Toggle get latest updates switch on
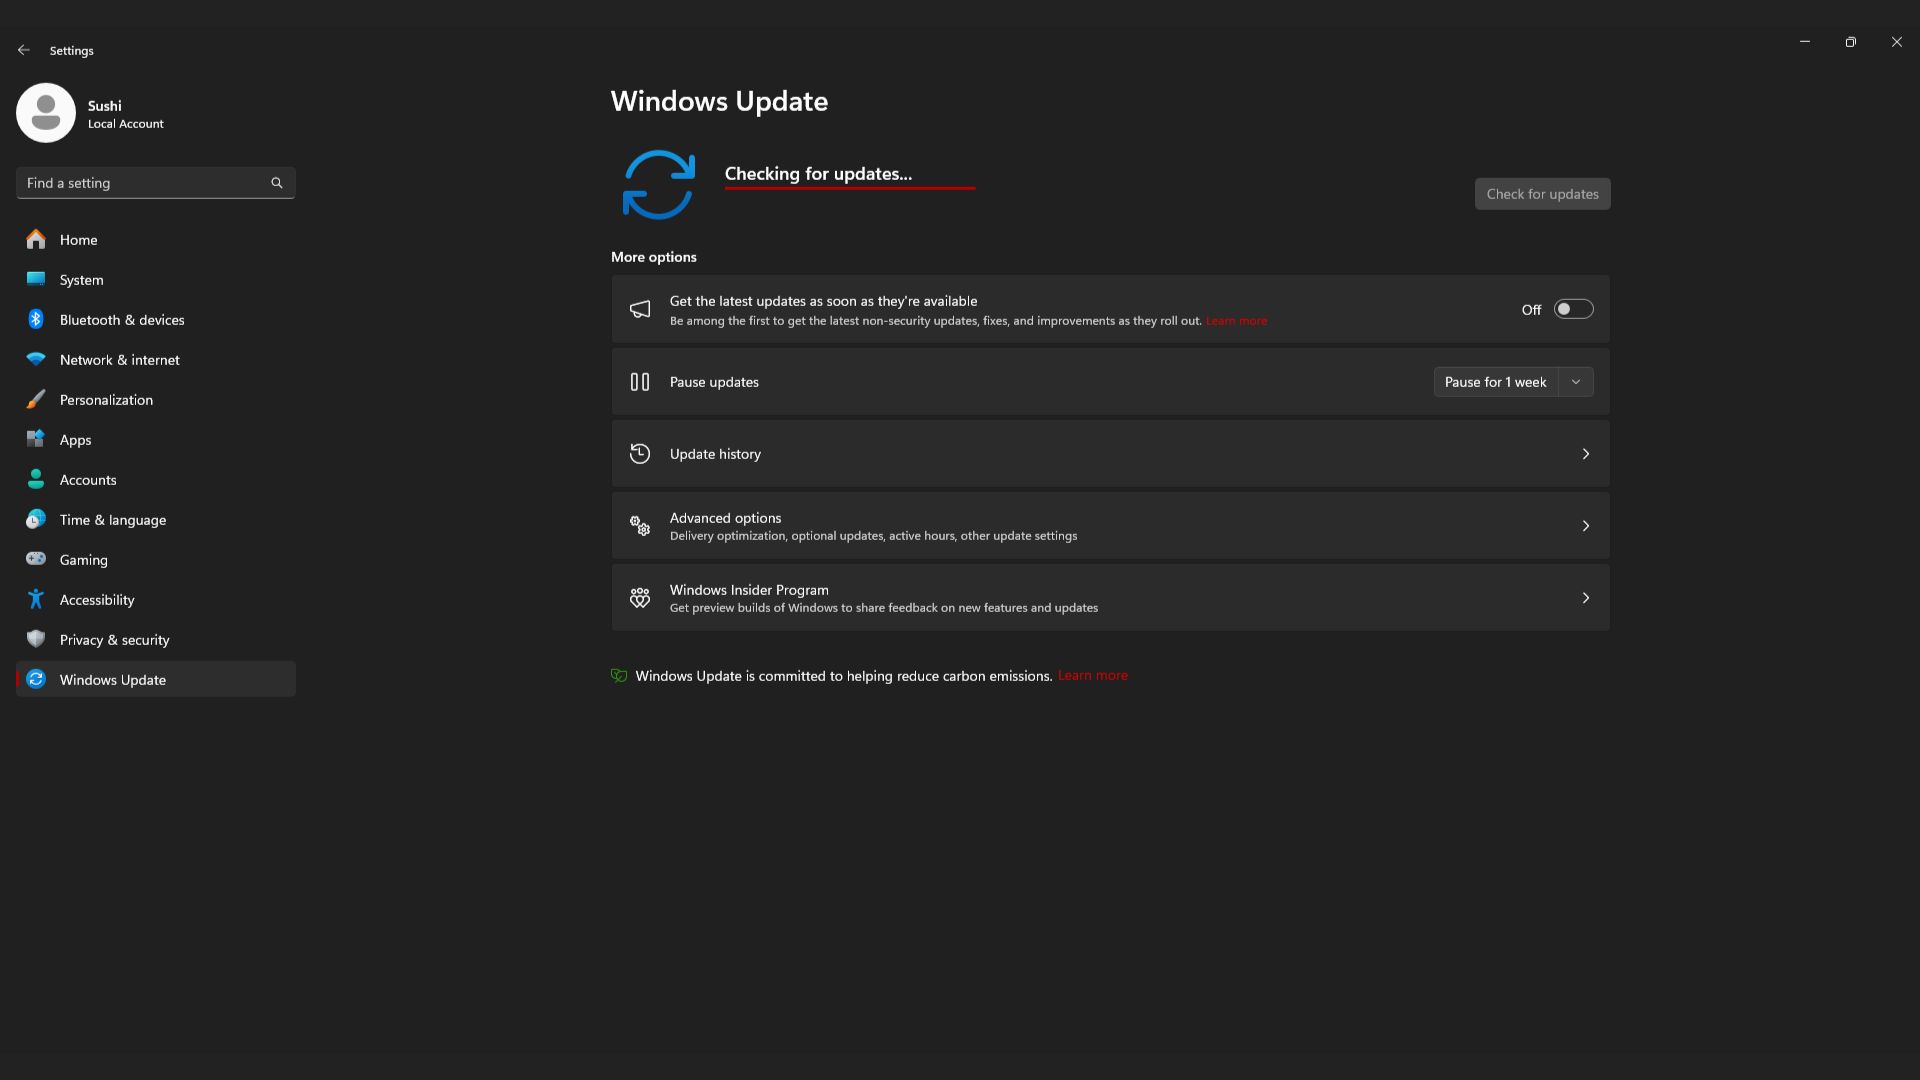The image size is (1920, 1080). [1573, 309]
